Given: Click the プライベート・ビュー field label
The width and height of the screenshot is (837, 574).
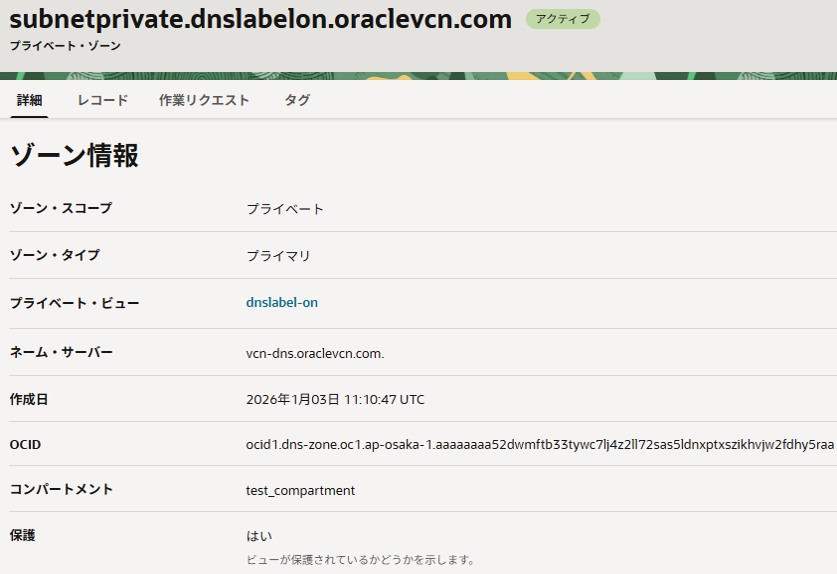Looking at the screenshot, I should [x=75, y=303].
